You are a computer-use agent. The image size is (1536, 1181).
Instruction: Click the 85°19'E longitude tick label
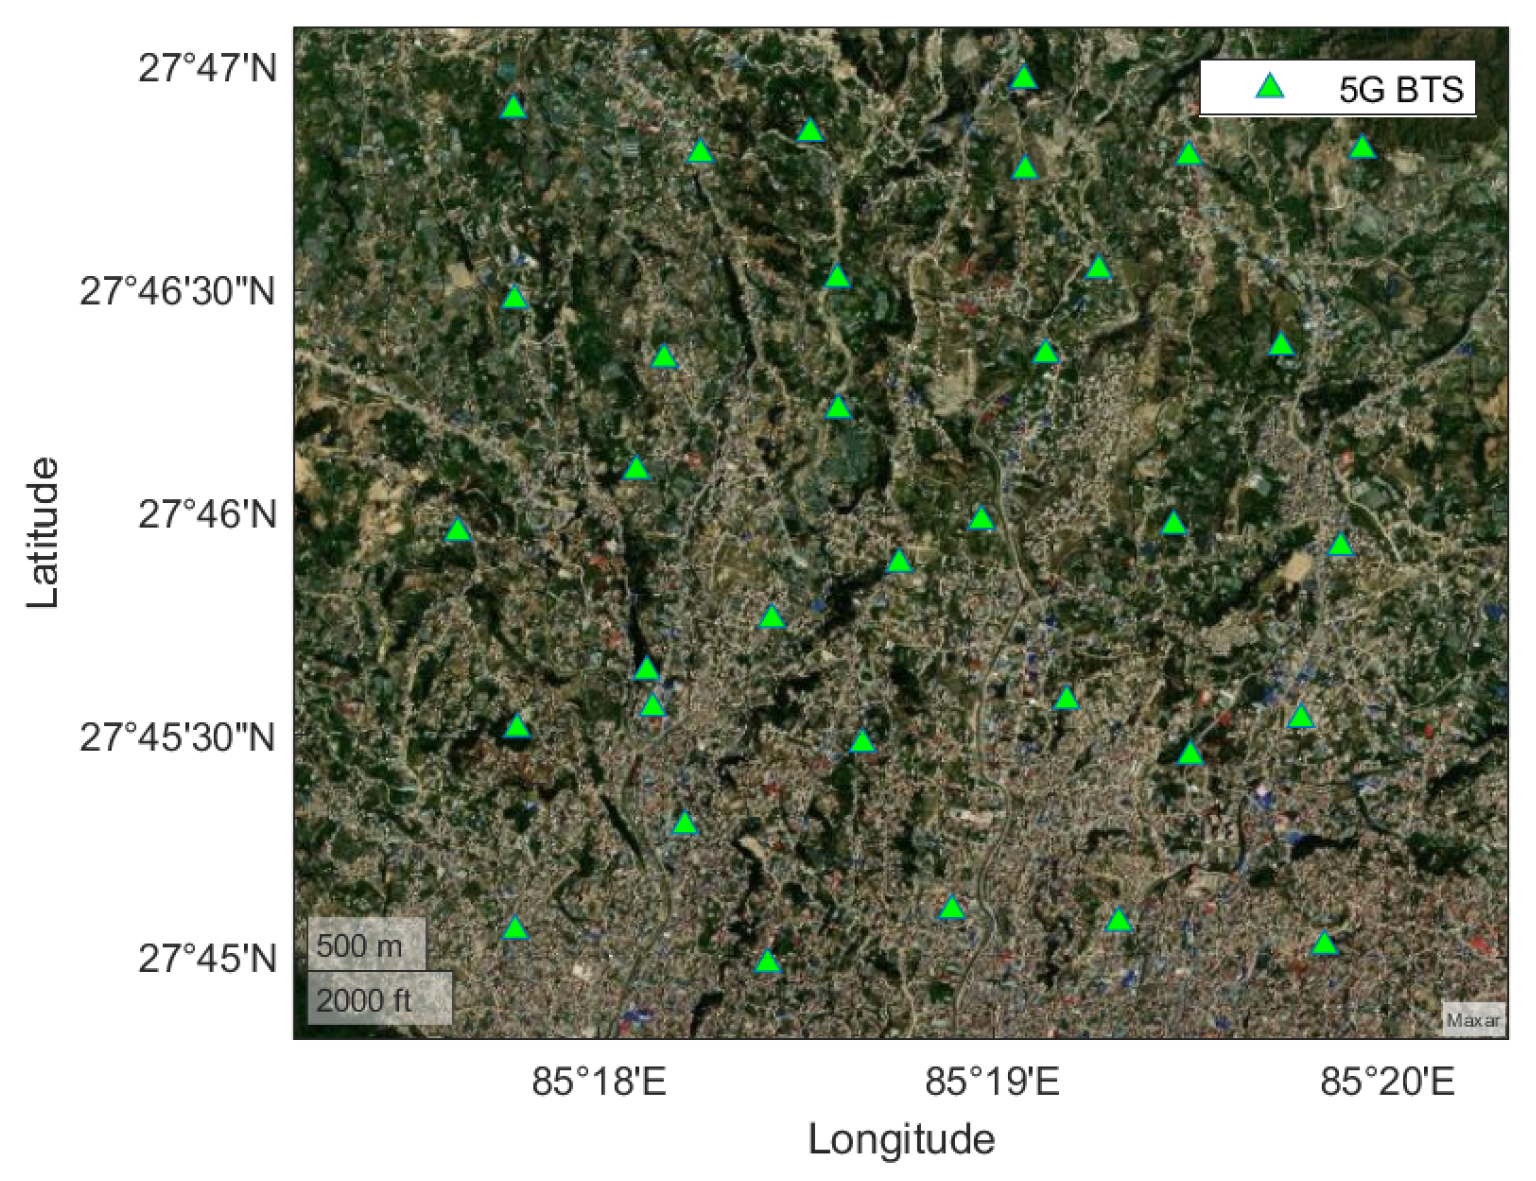[992, 1082]
